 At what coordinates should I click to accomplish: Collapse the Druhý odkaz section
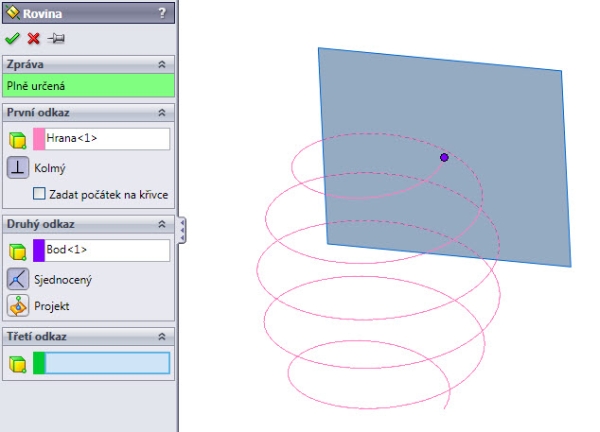[x=162, y=224]
